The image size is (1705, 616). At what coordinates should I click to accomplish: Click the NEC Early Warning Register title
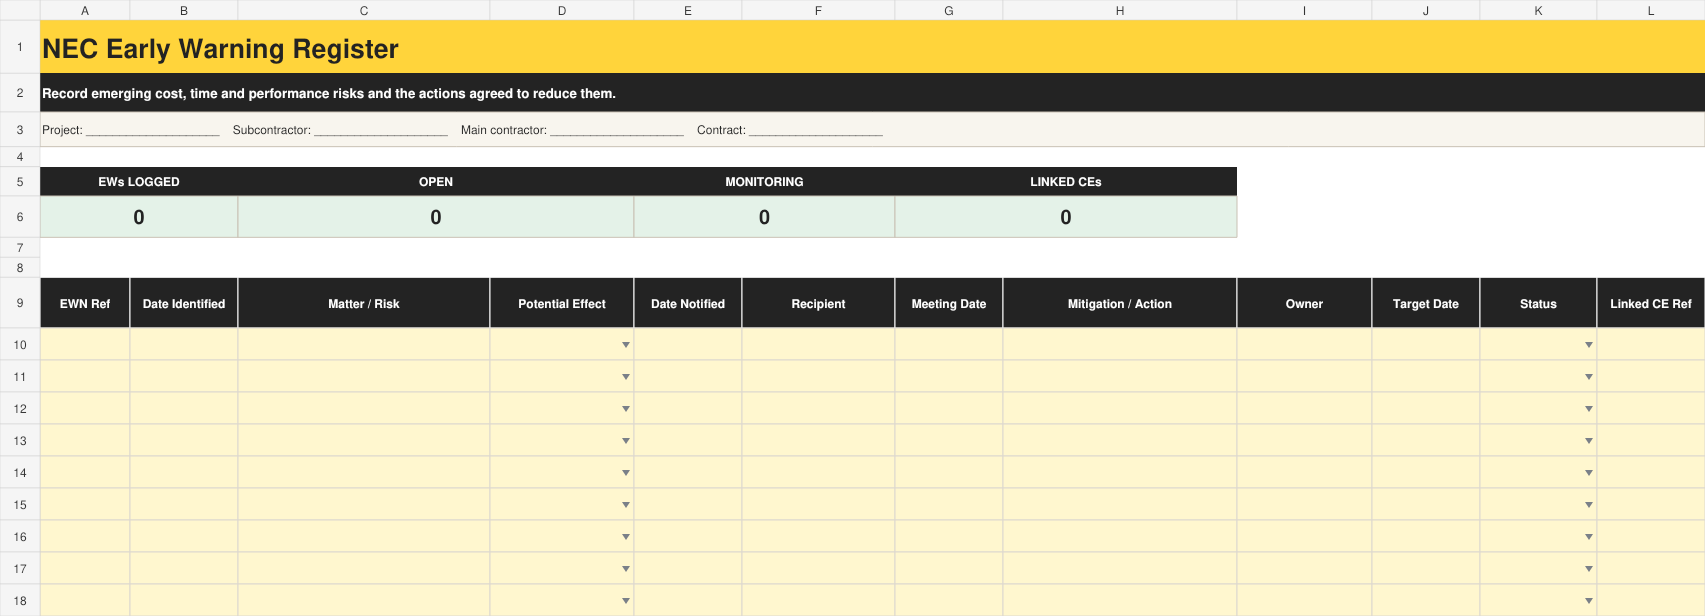click(x=220, y=49)
